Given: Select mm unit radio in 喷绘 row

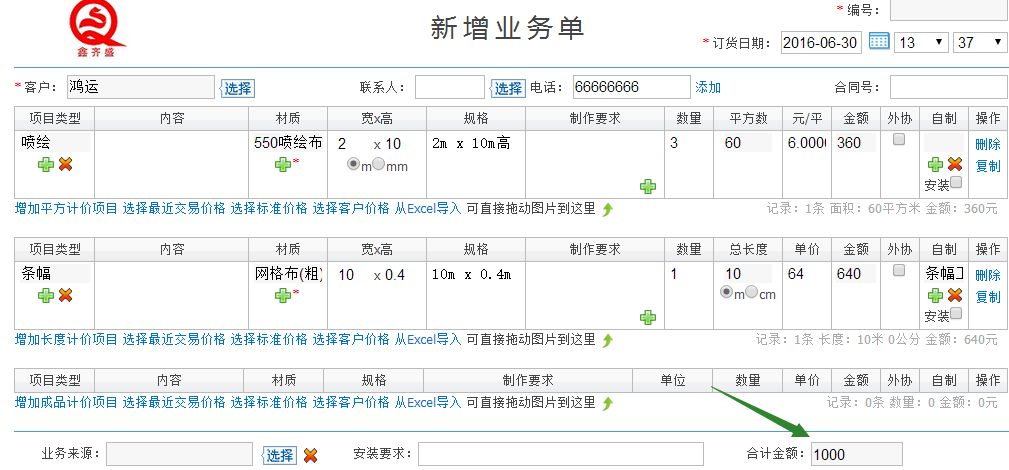Looking at the screenshot, I should tap(378, 165).
